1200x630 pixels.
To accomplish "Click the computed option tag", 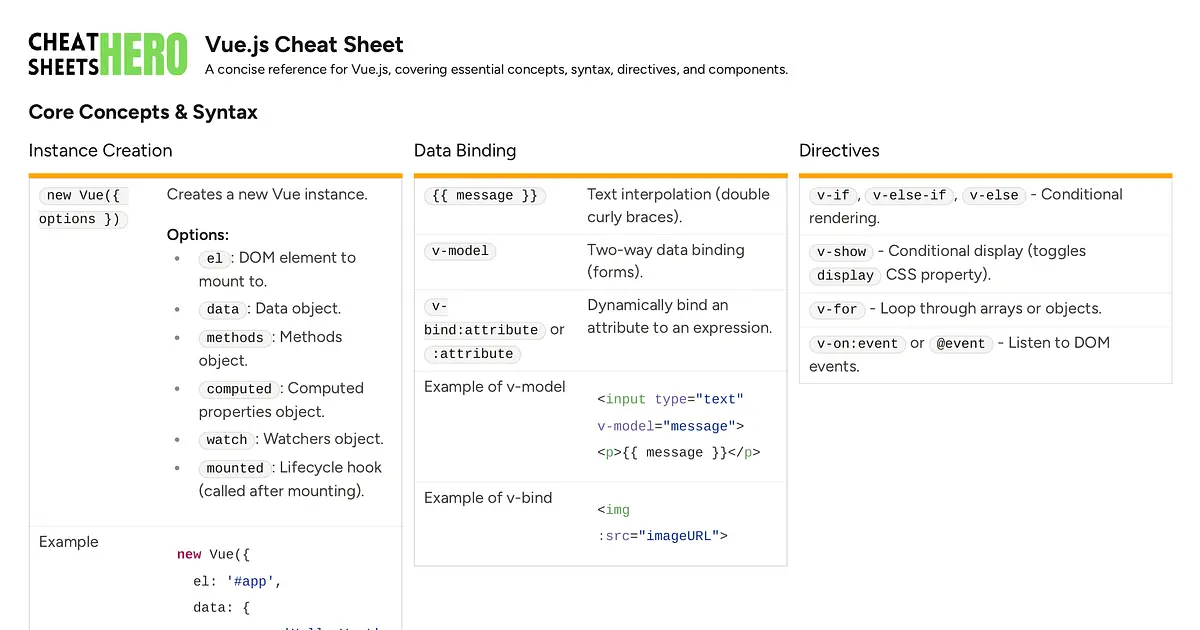I will tap(239, 389).
